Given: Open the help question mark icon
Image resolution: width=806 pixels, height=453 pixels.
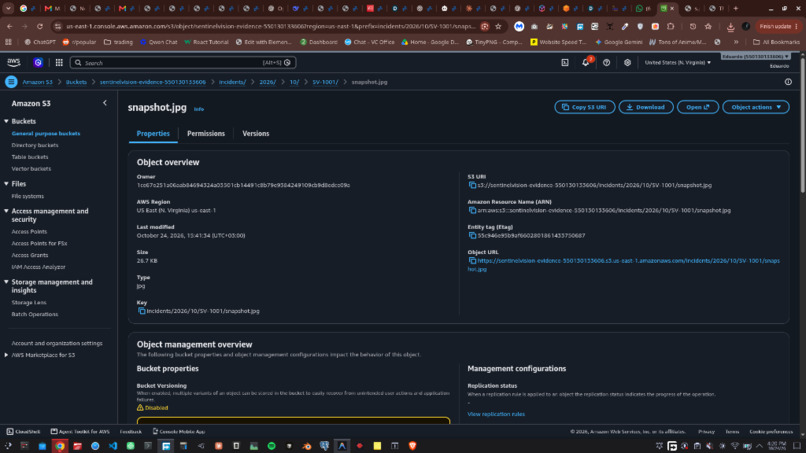Looking at the screenshot, I should point(607,62).
